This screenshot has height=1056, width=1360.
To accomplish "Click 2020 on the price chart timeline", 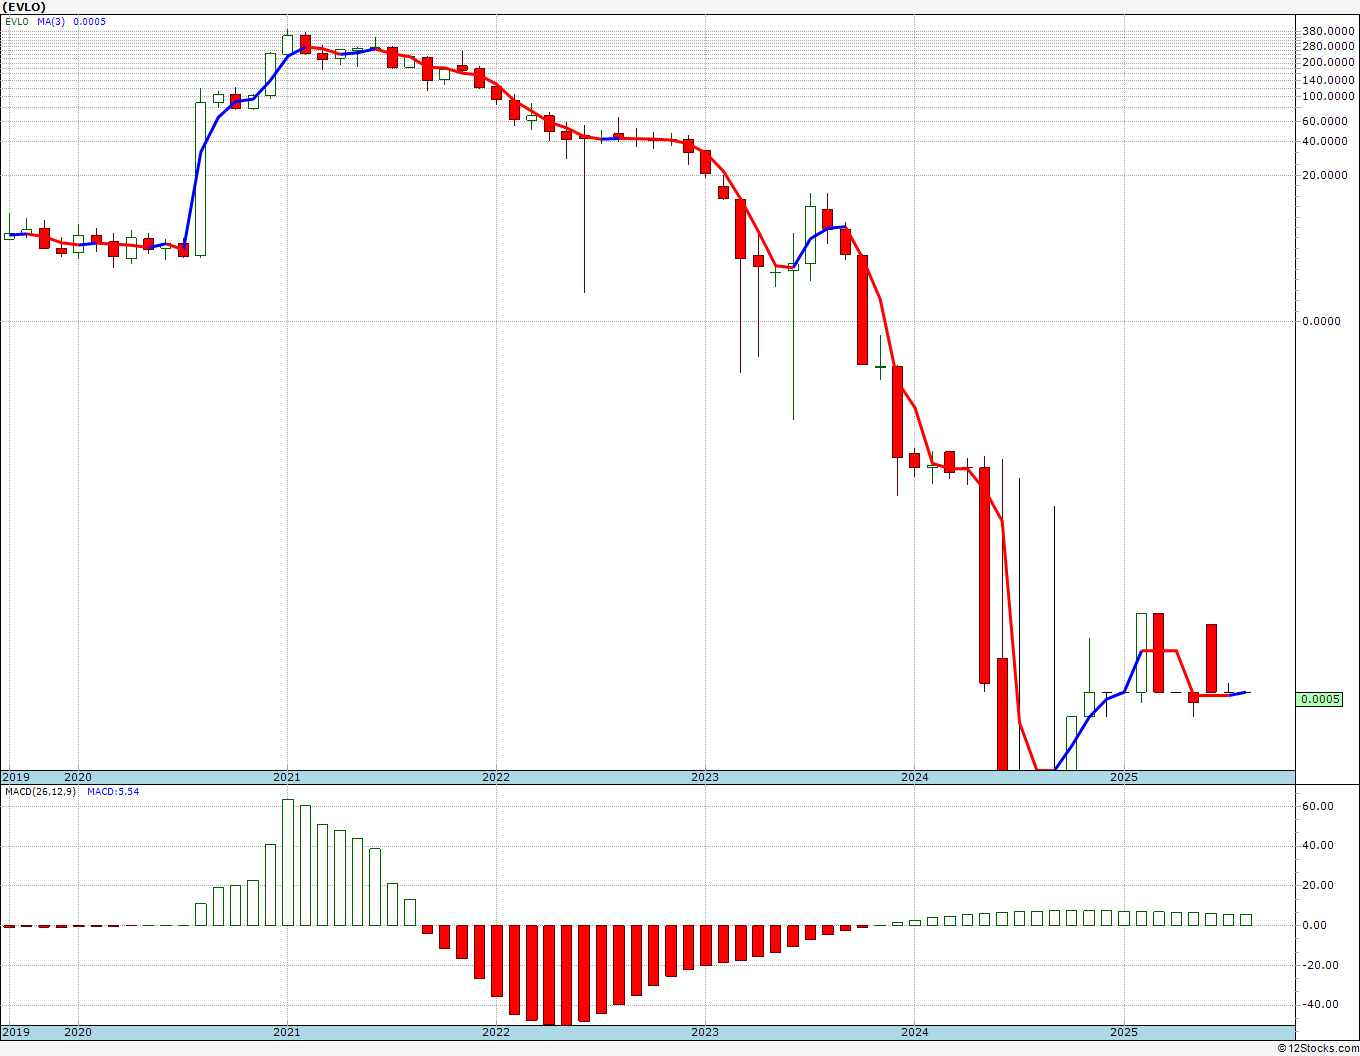I will 78,777.
